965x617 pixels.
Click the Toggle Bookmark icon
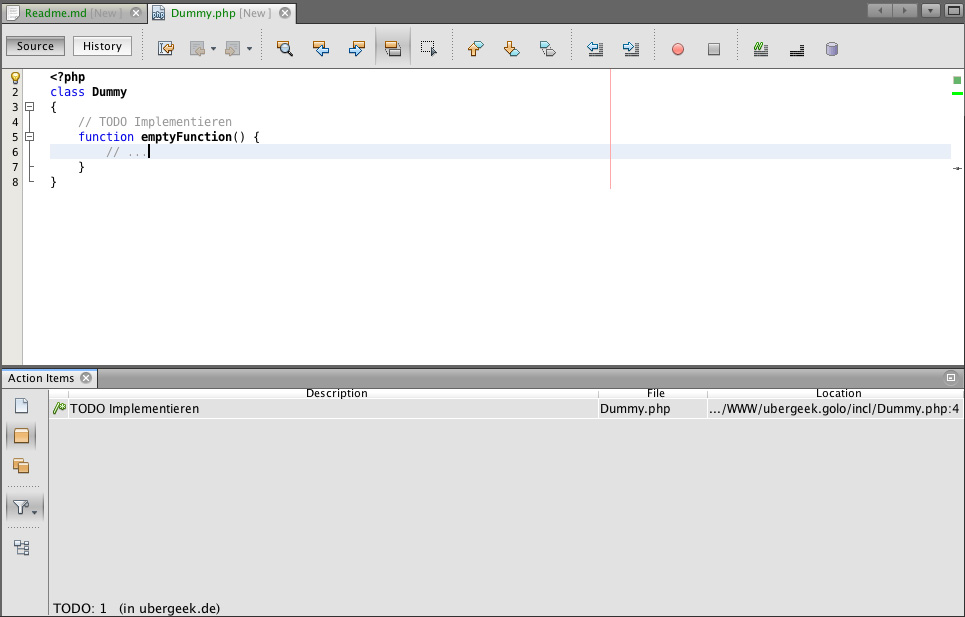pyautogui.click(x=548, y=49)
